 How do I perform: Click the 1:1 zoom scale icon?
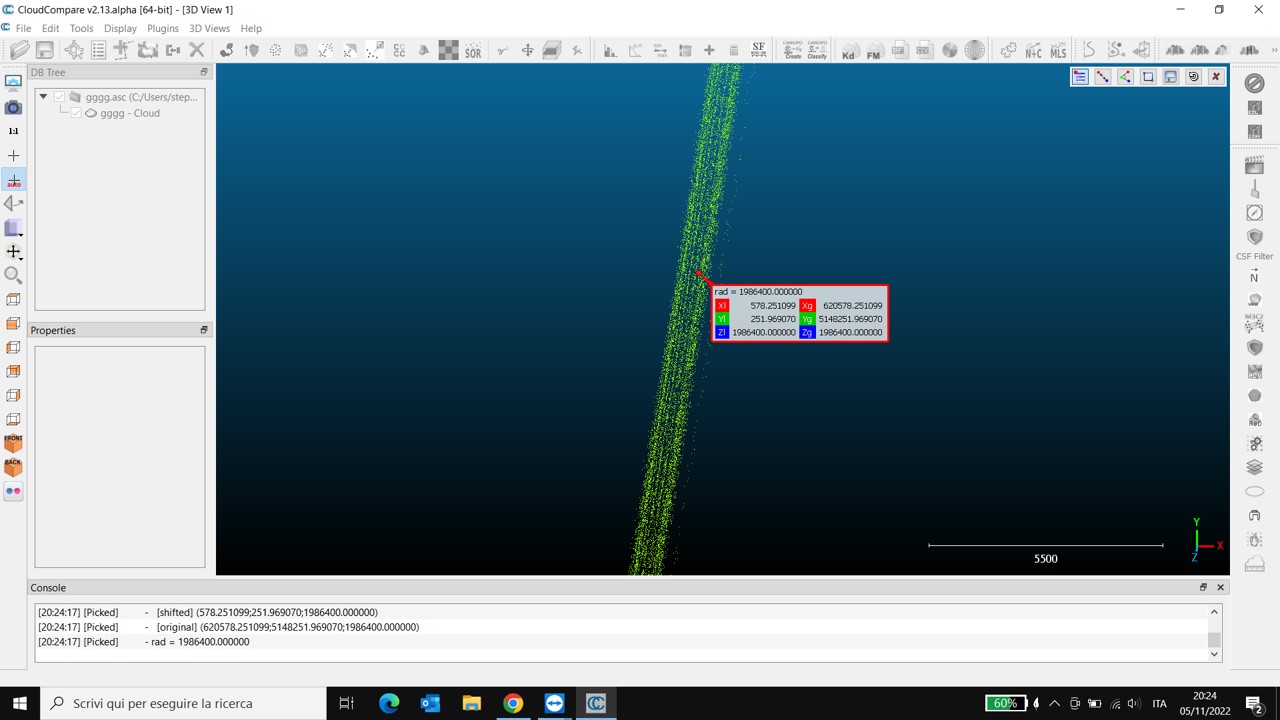pyautogui.click(x=13, y=131)
